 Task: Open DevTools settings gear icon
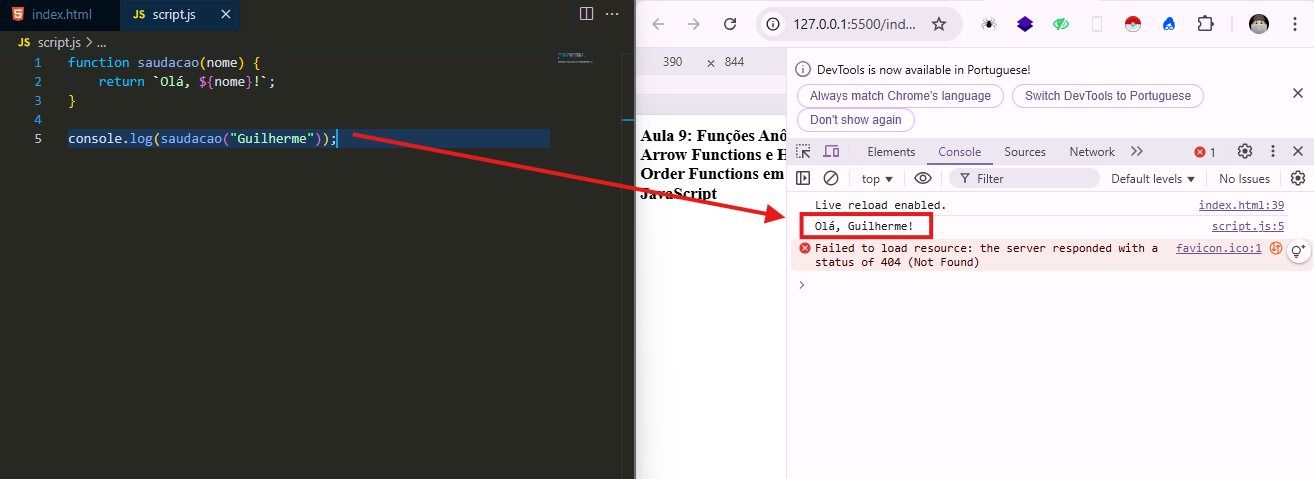1245,152
